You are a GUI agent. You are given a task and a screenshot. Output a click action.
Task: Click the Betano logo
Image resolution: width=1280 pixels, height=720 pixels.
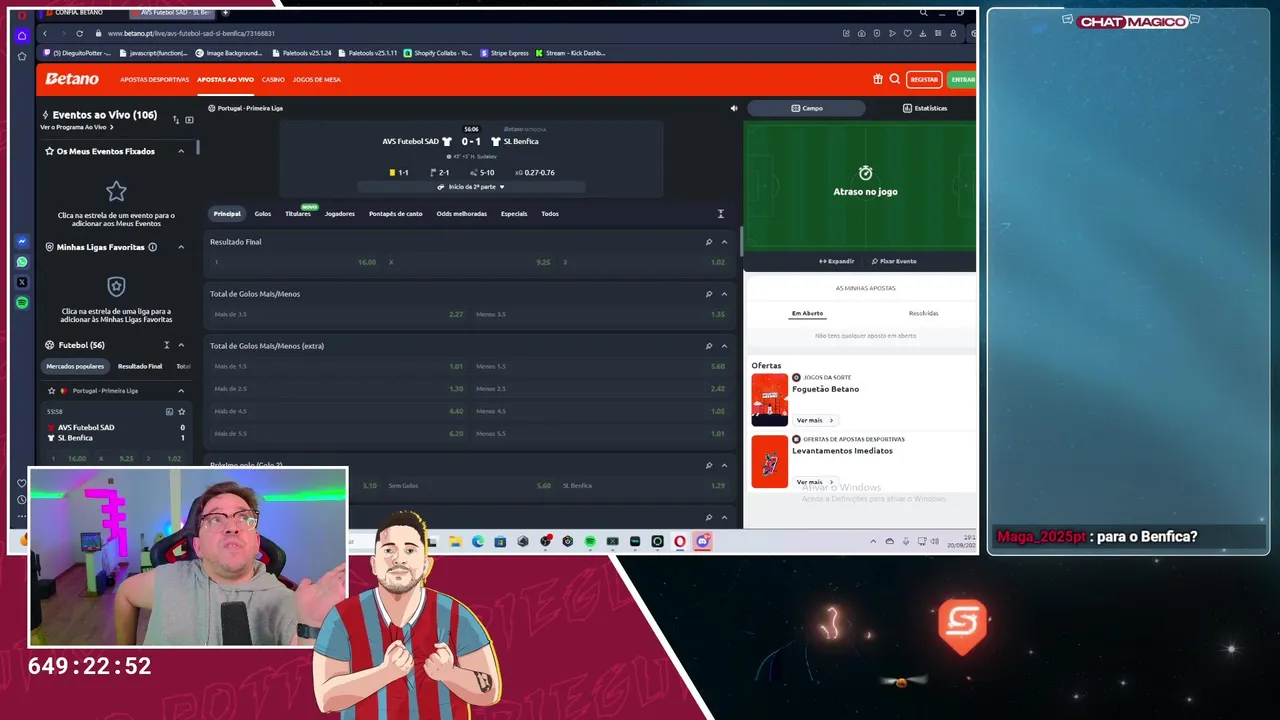[72, 79]
